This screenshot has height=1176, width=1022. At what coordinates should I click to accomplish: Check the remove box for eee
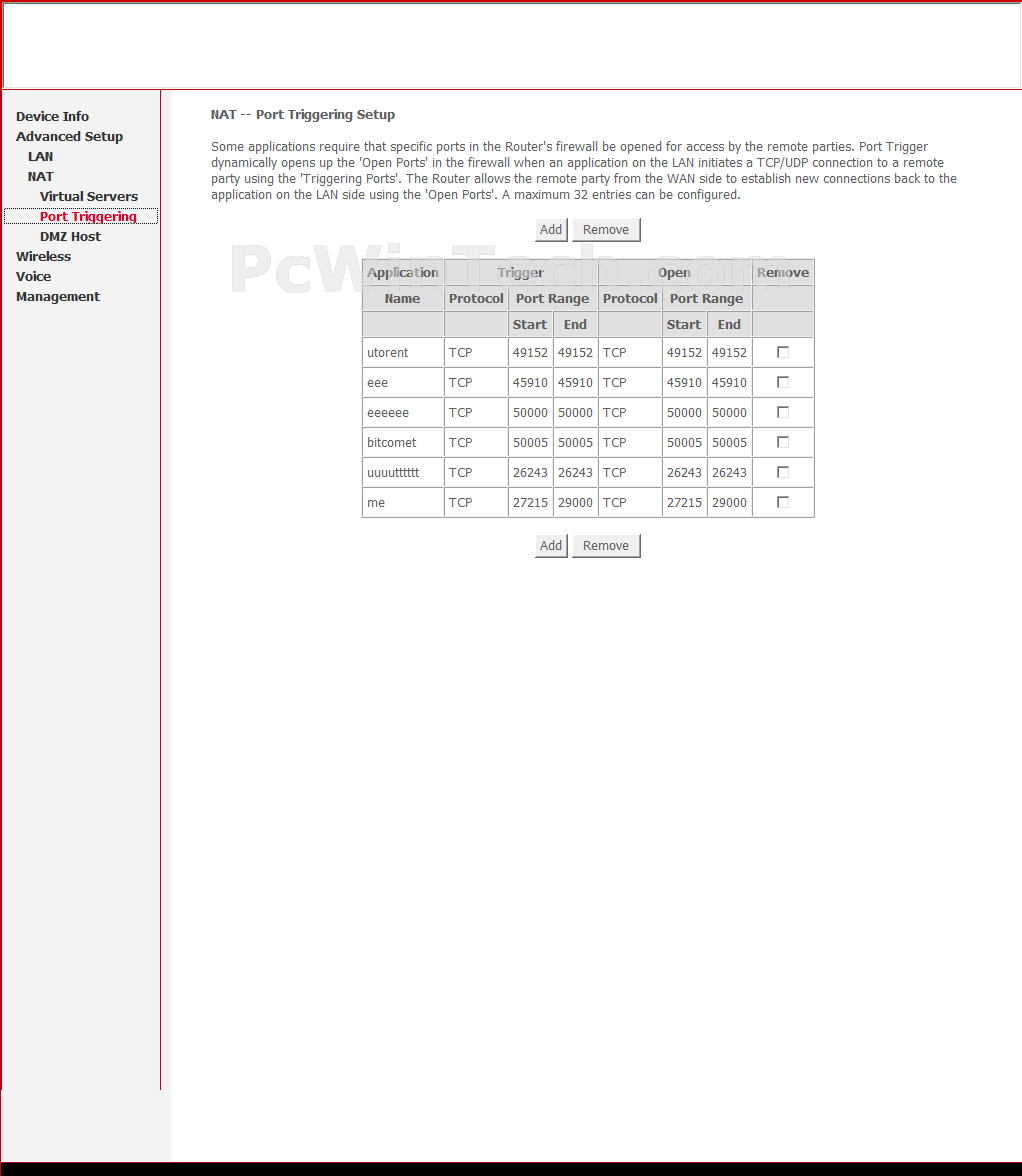tap(783, 382)
